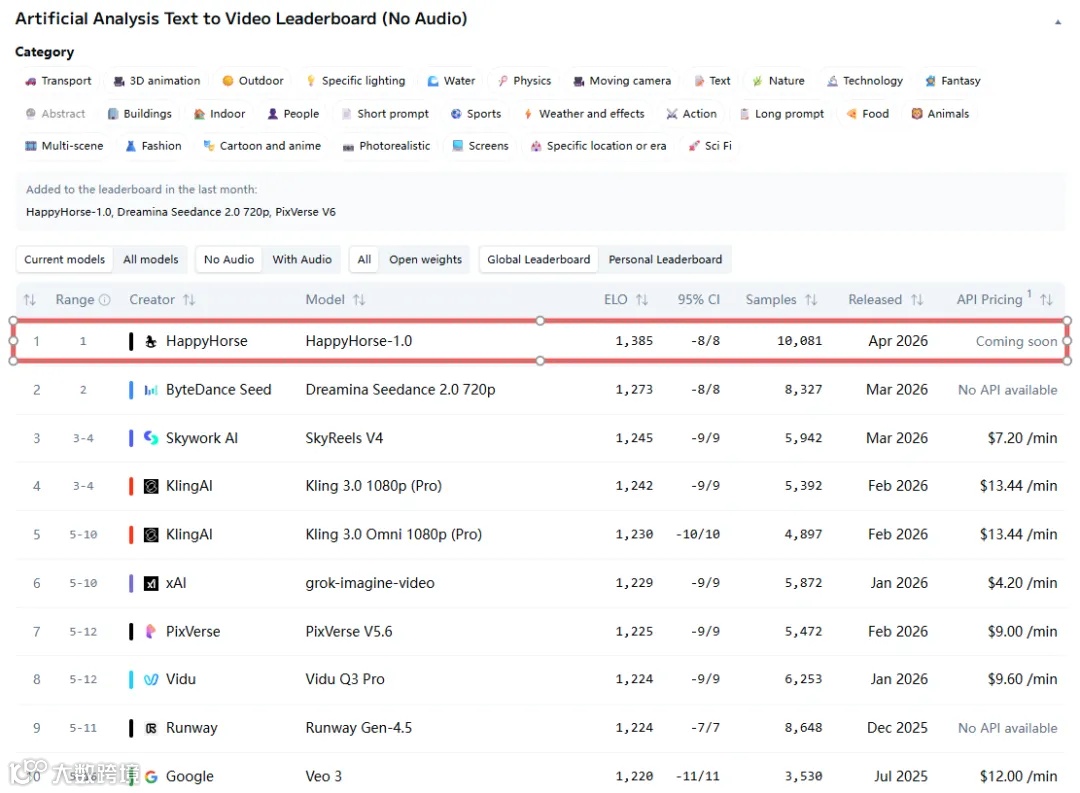Pick the Sci Fi category

pos(711,146)
